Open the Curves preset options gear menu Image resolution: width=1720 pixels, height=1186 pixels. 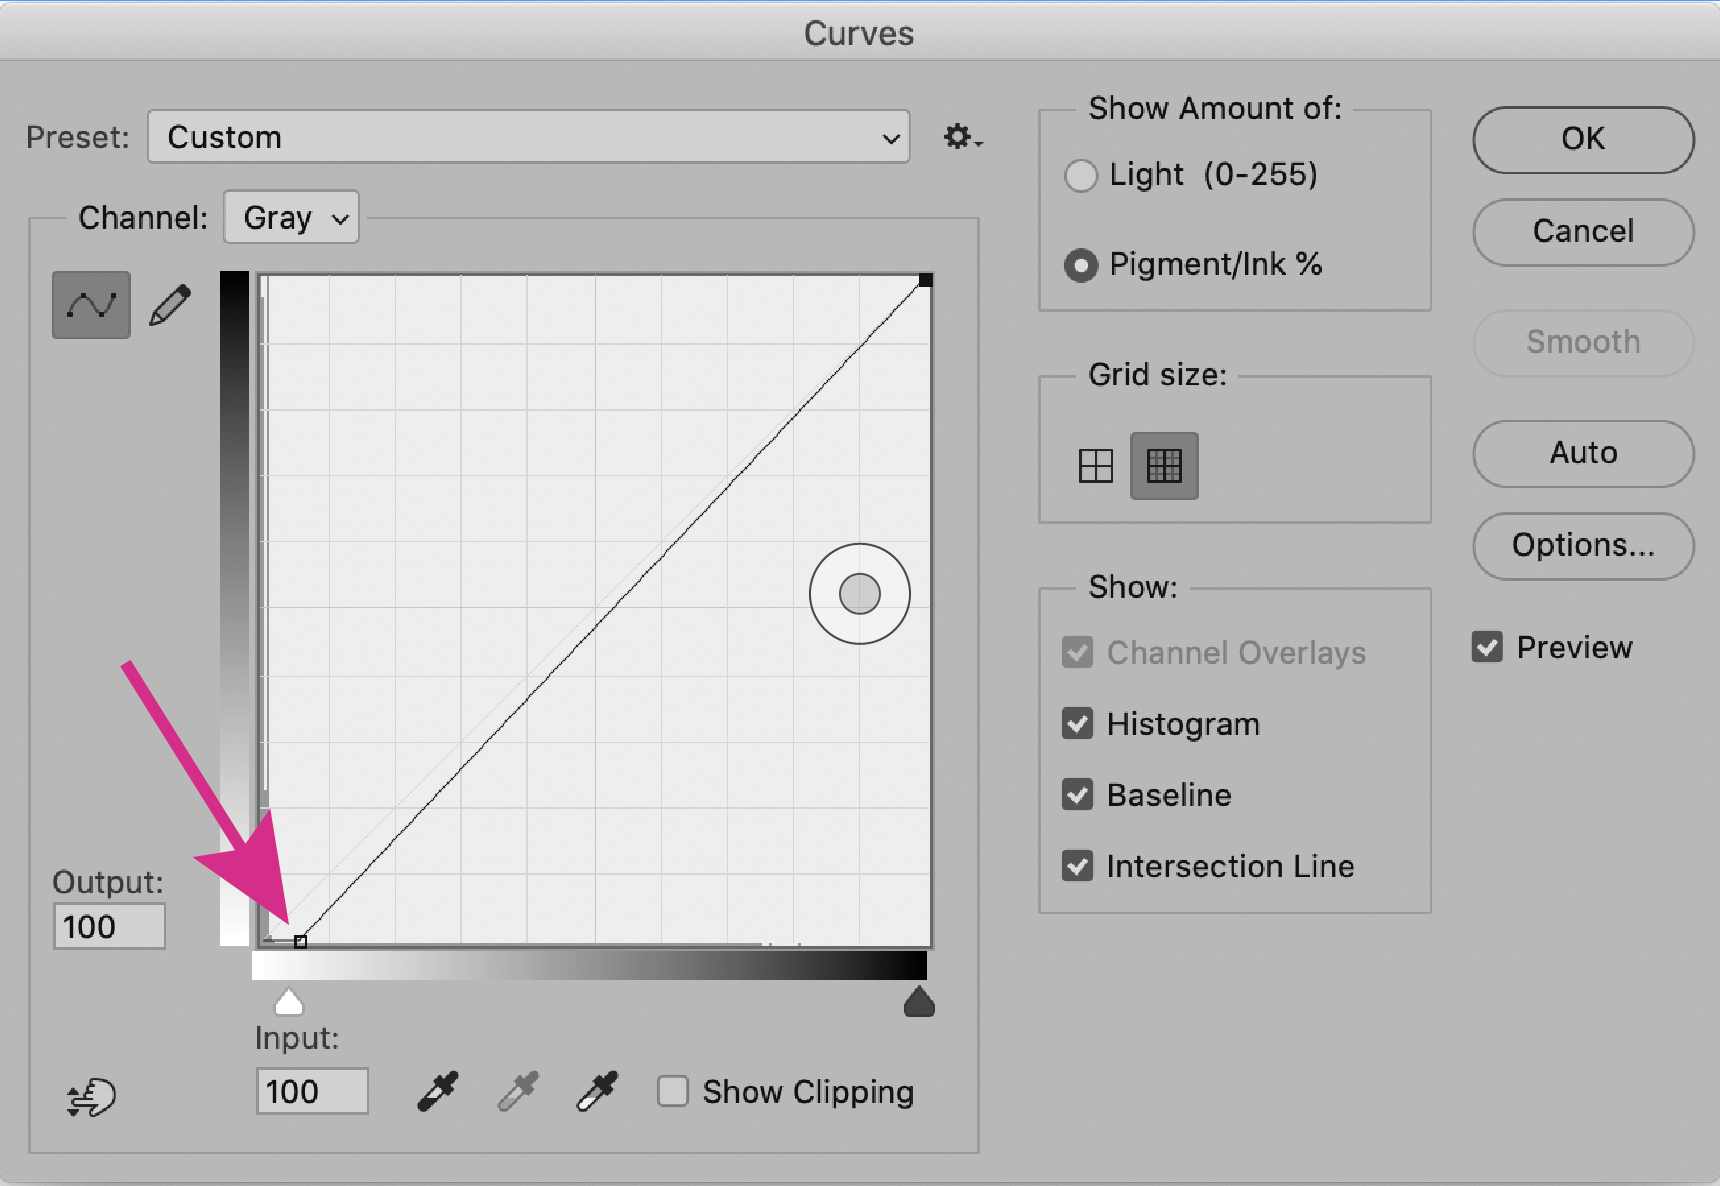(959, 137)
